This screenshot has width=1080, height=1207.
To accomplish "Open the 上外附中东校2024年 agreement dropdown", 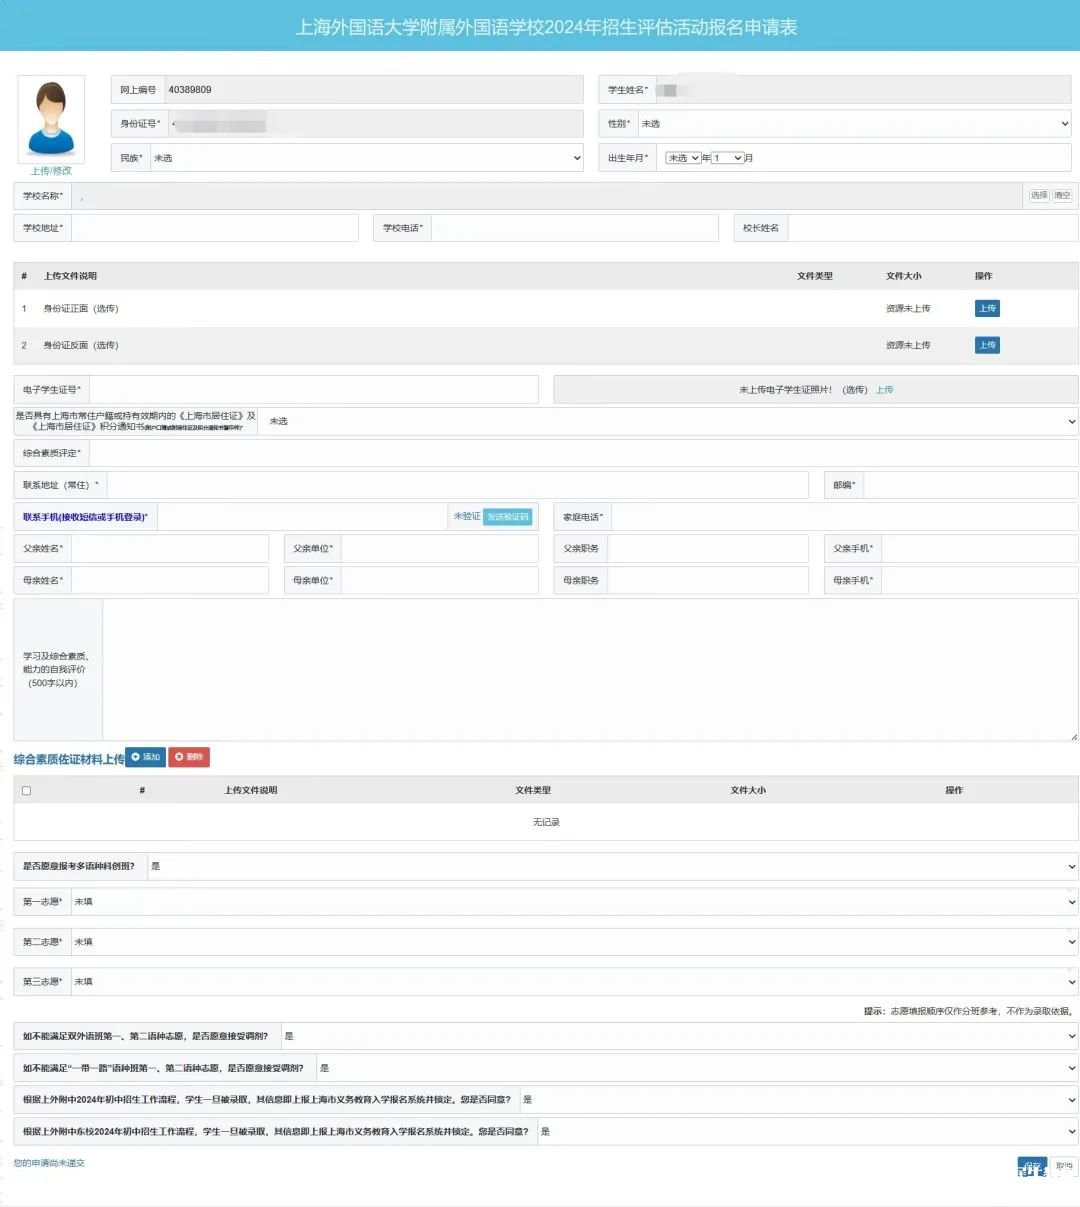I will point(808,1132).
